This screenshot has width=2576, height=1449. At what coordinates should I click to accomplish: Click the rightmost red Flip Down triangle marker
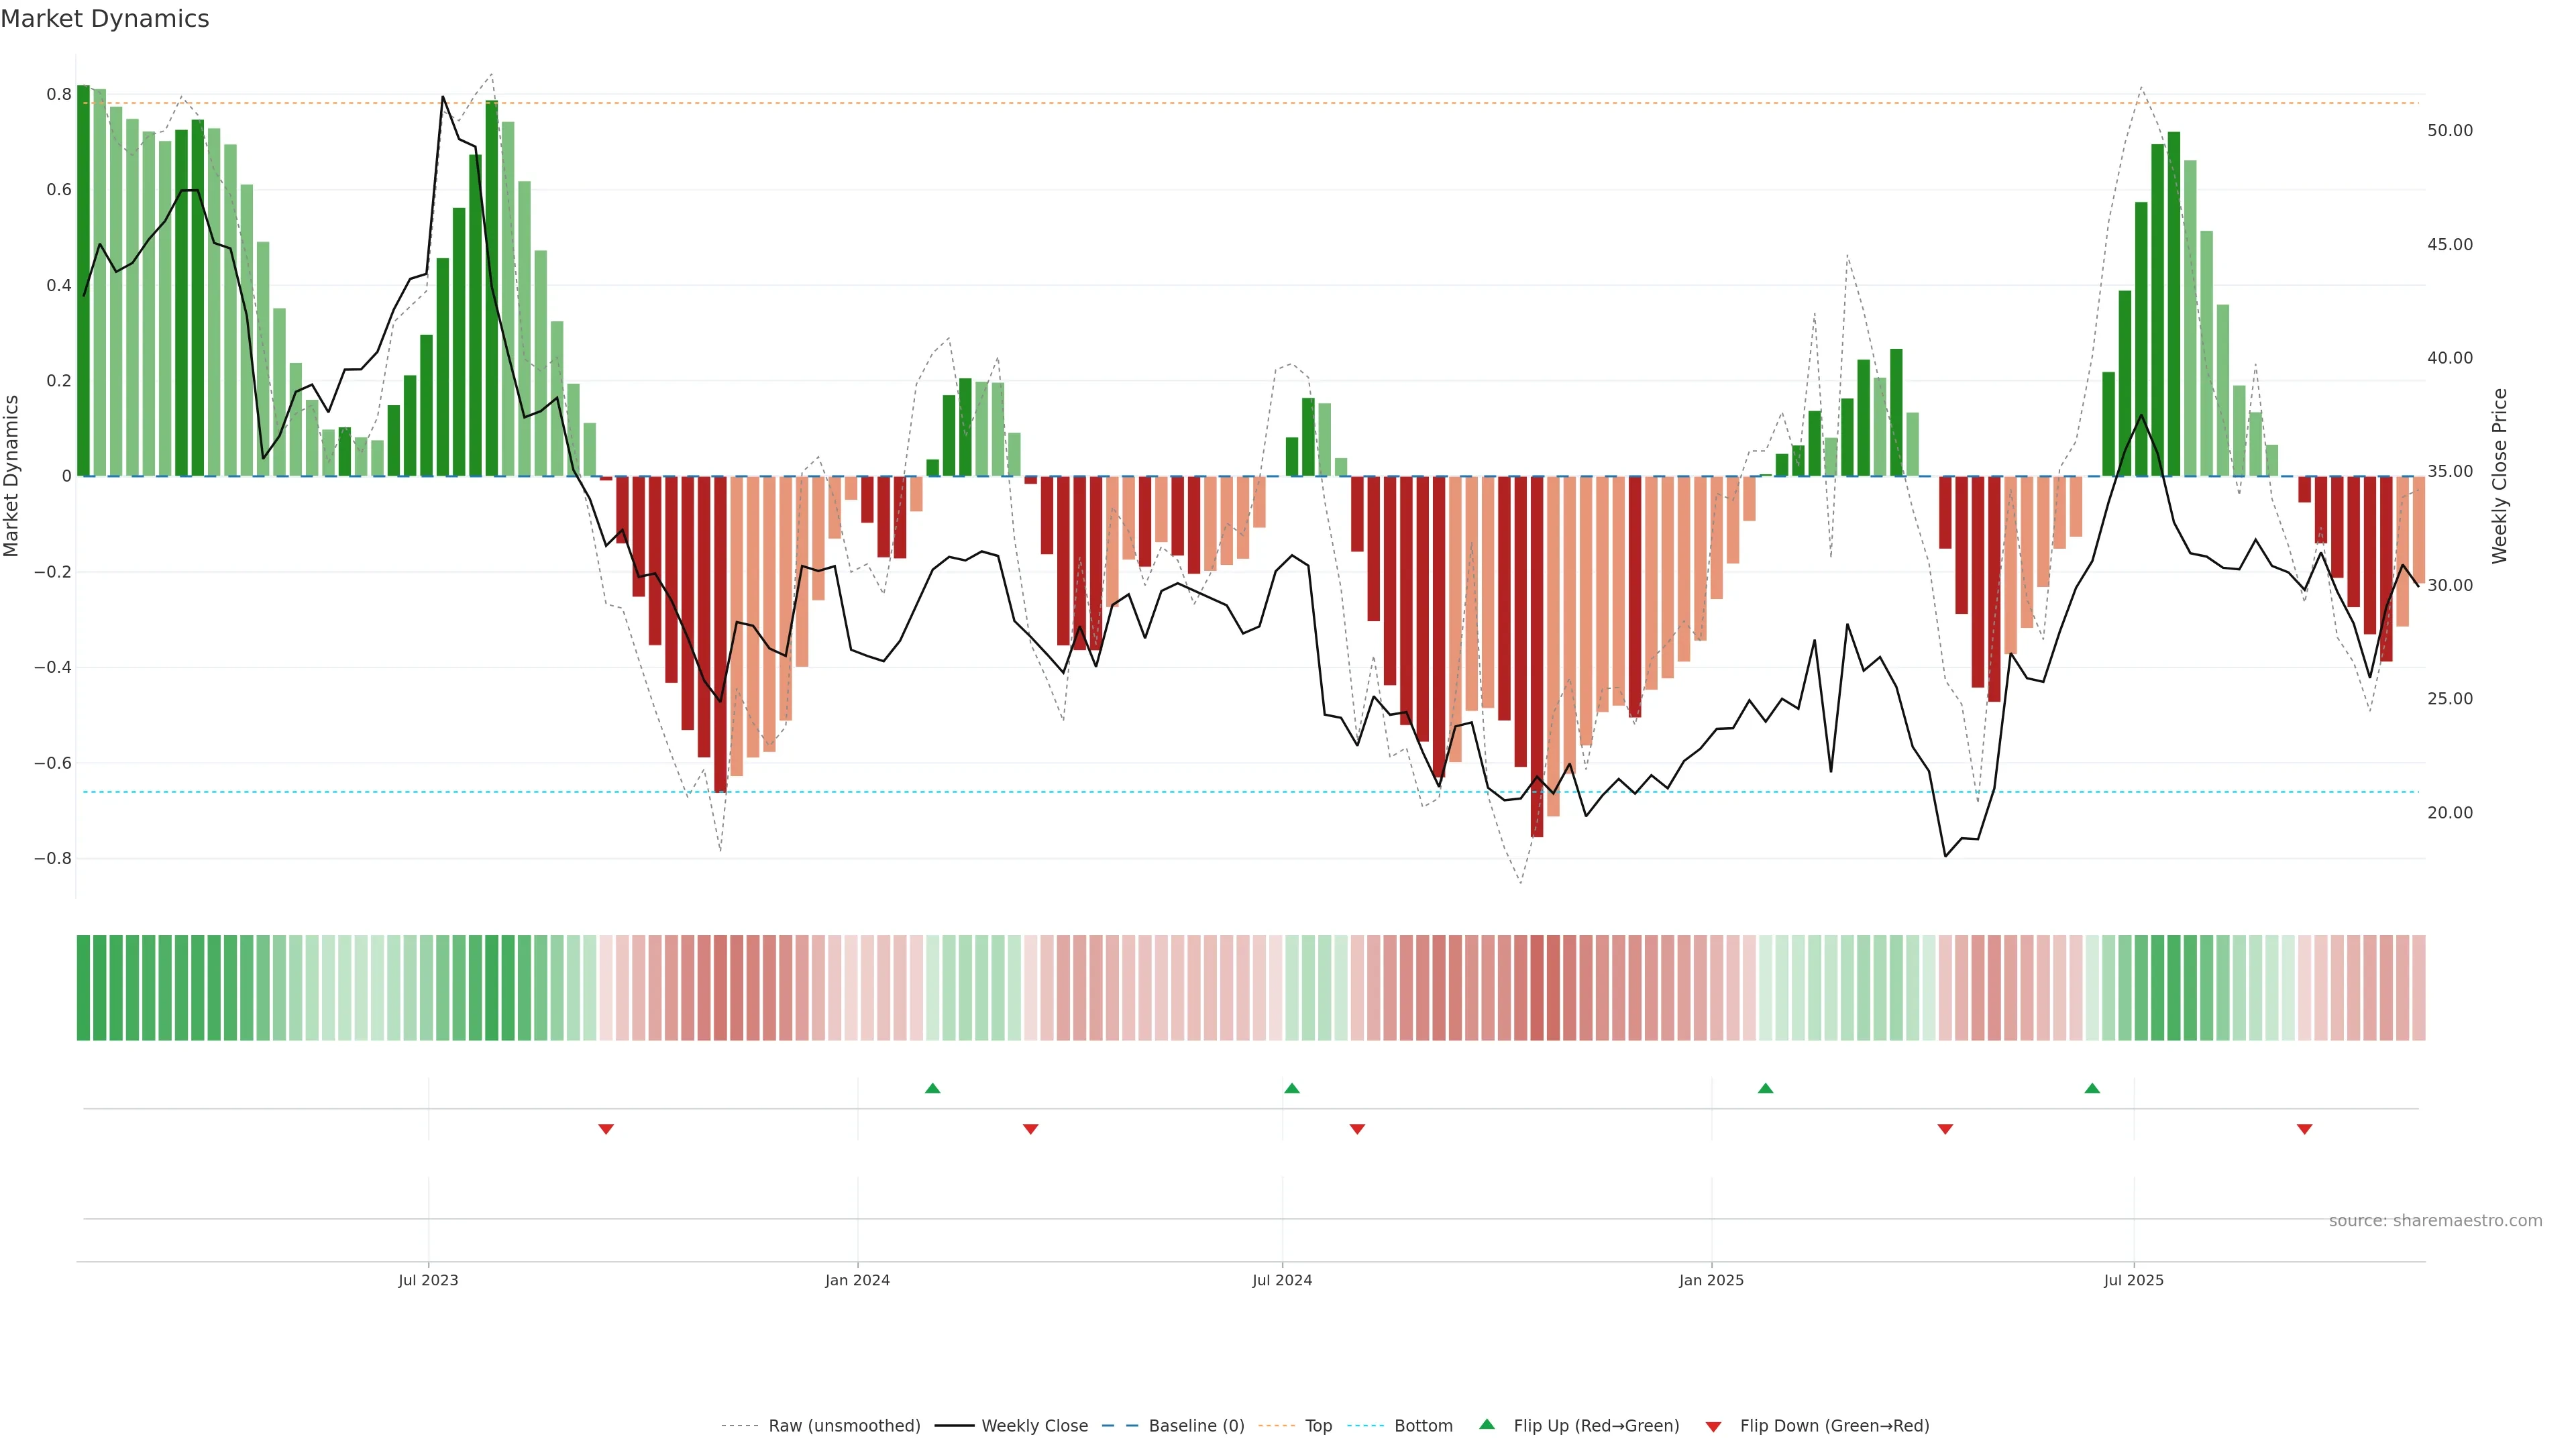point(2304,1129)
